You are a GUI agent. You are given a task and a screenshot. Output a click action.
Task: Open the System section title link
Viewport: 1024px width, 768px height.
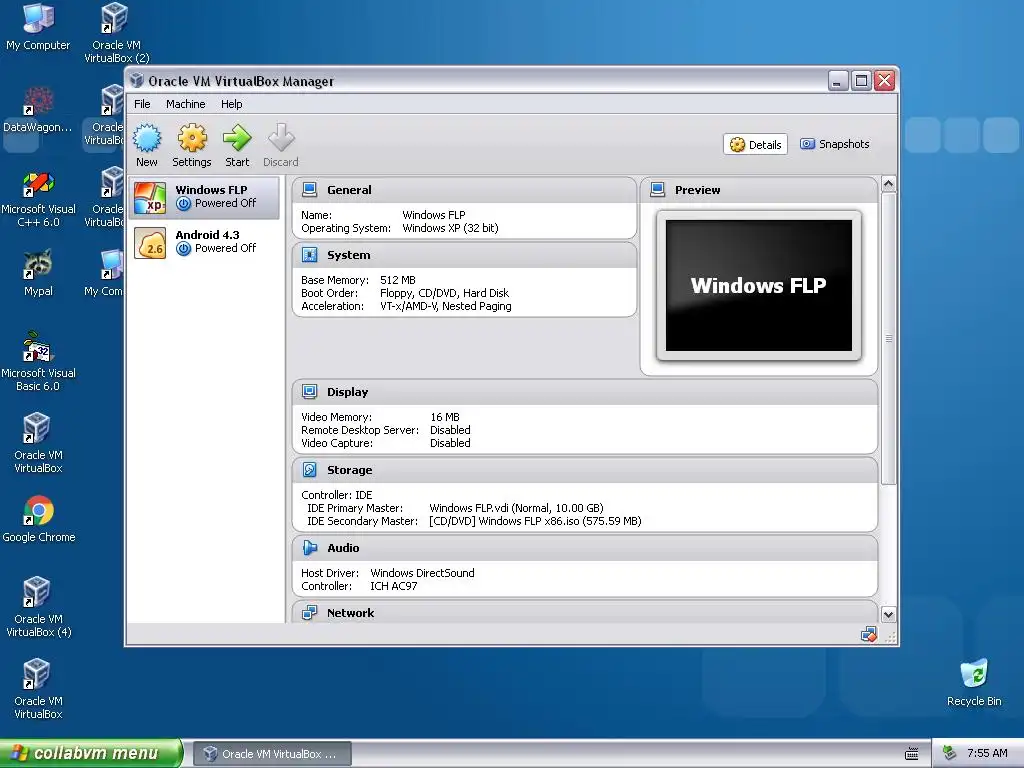(x=349, y=255)
